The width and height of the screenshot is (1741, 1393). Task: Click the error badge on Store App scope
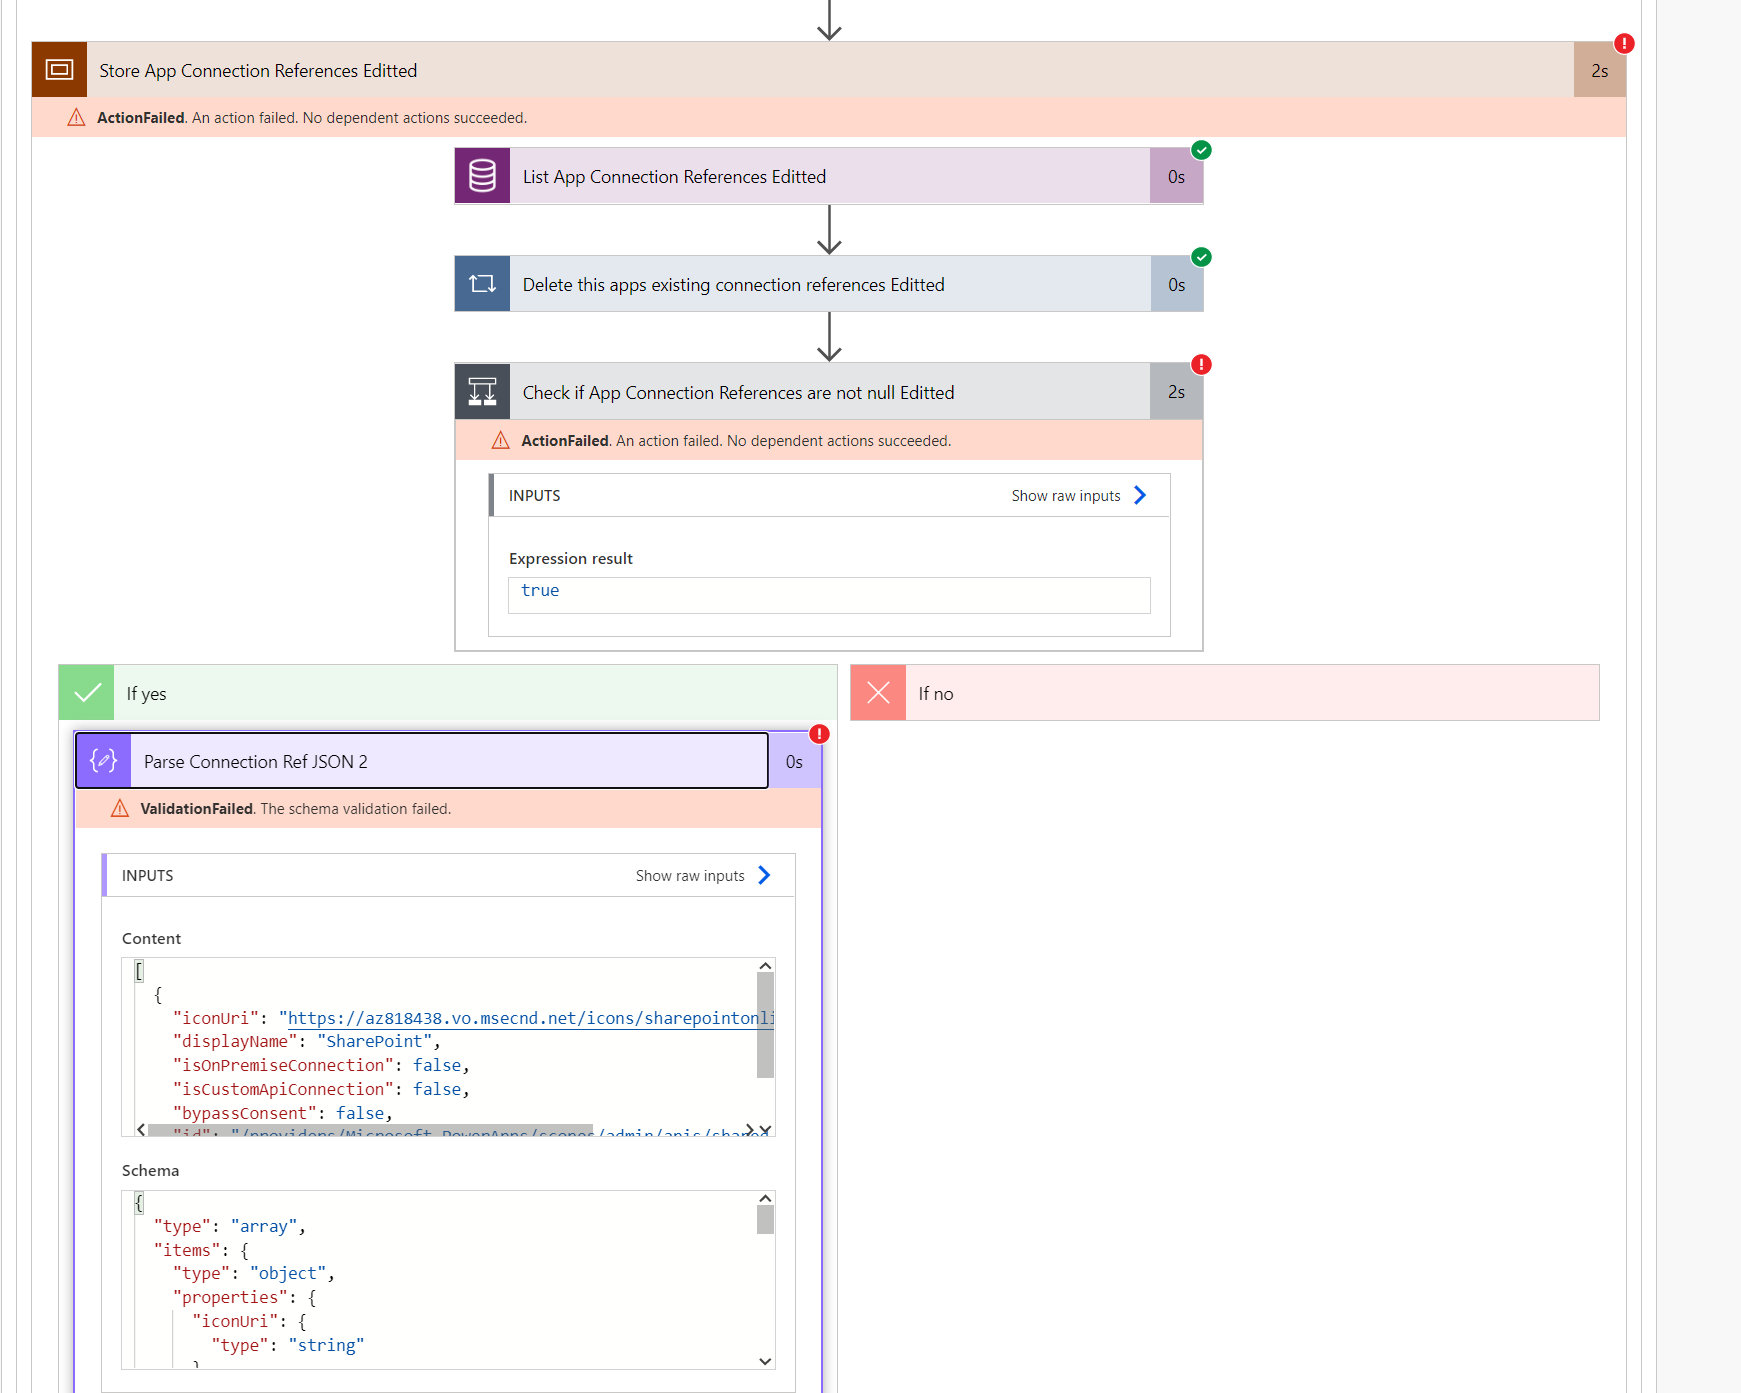point(1624,43)
